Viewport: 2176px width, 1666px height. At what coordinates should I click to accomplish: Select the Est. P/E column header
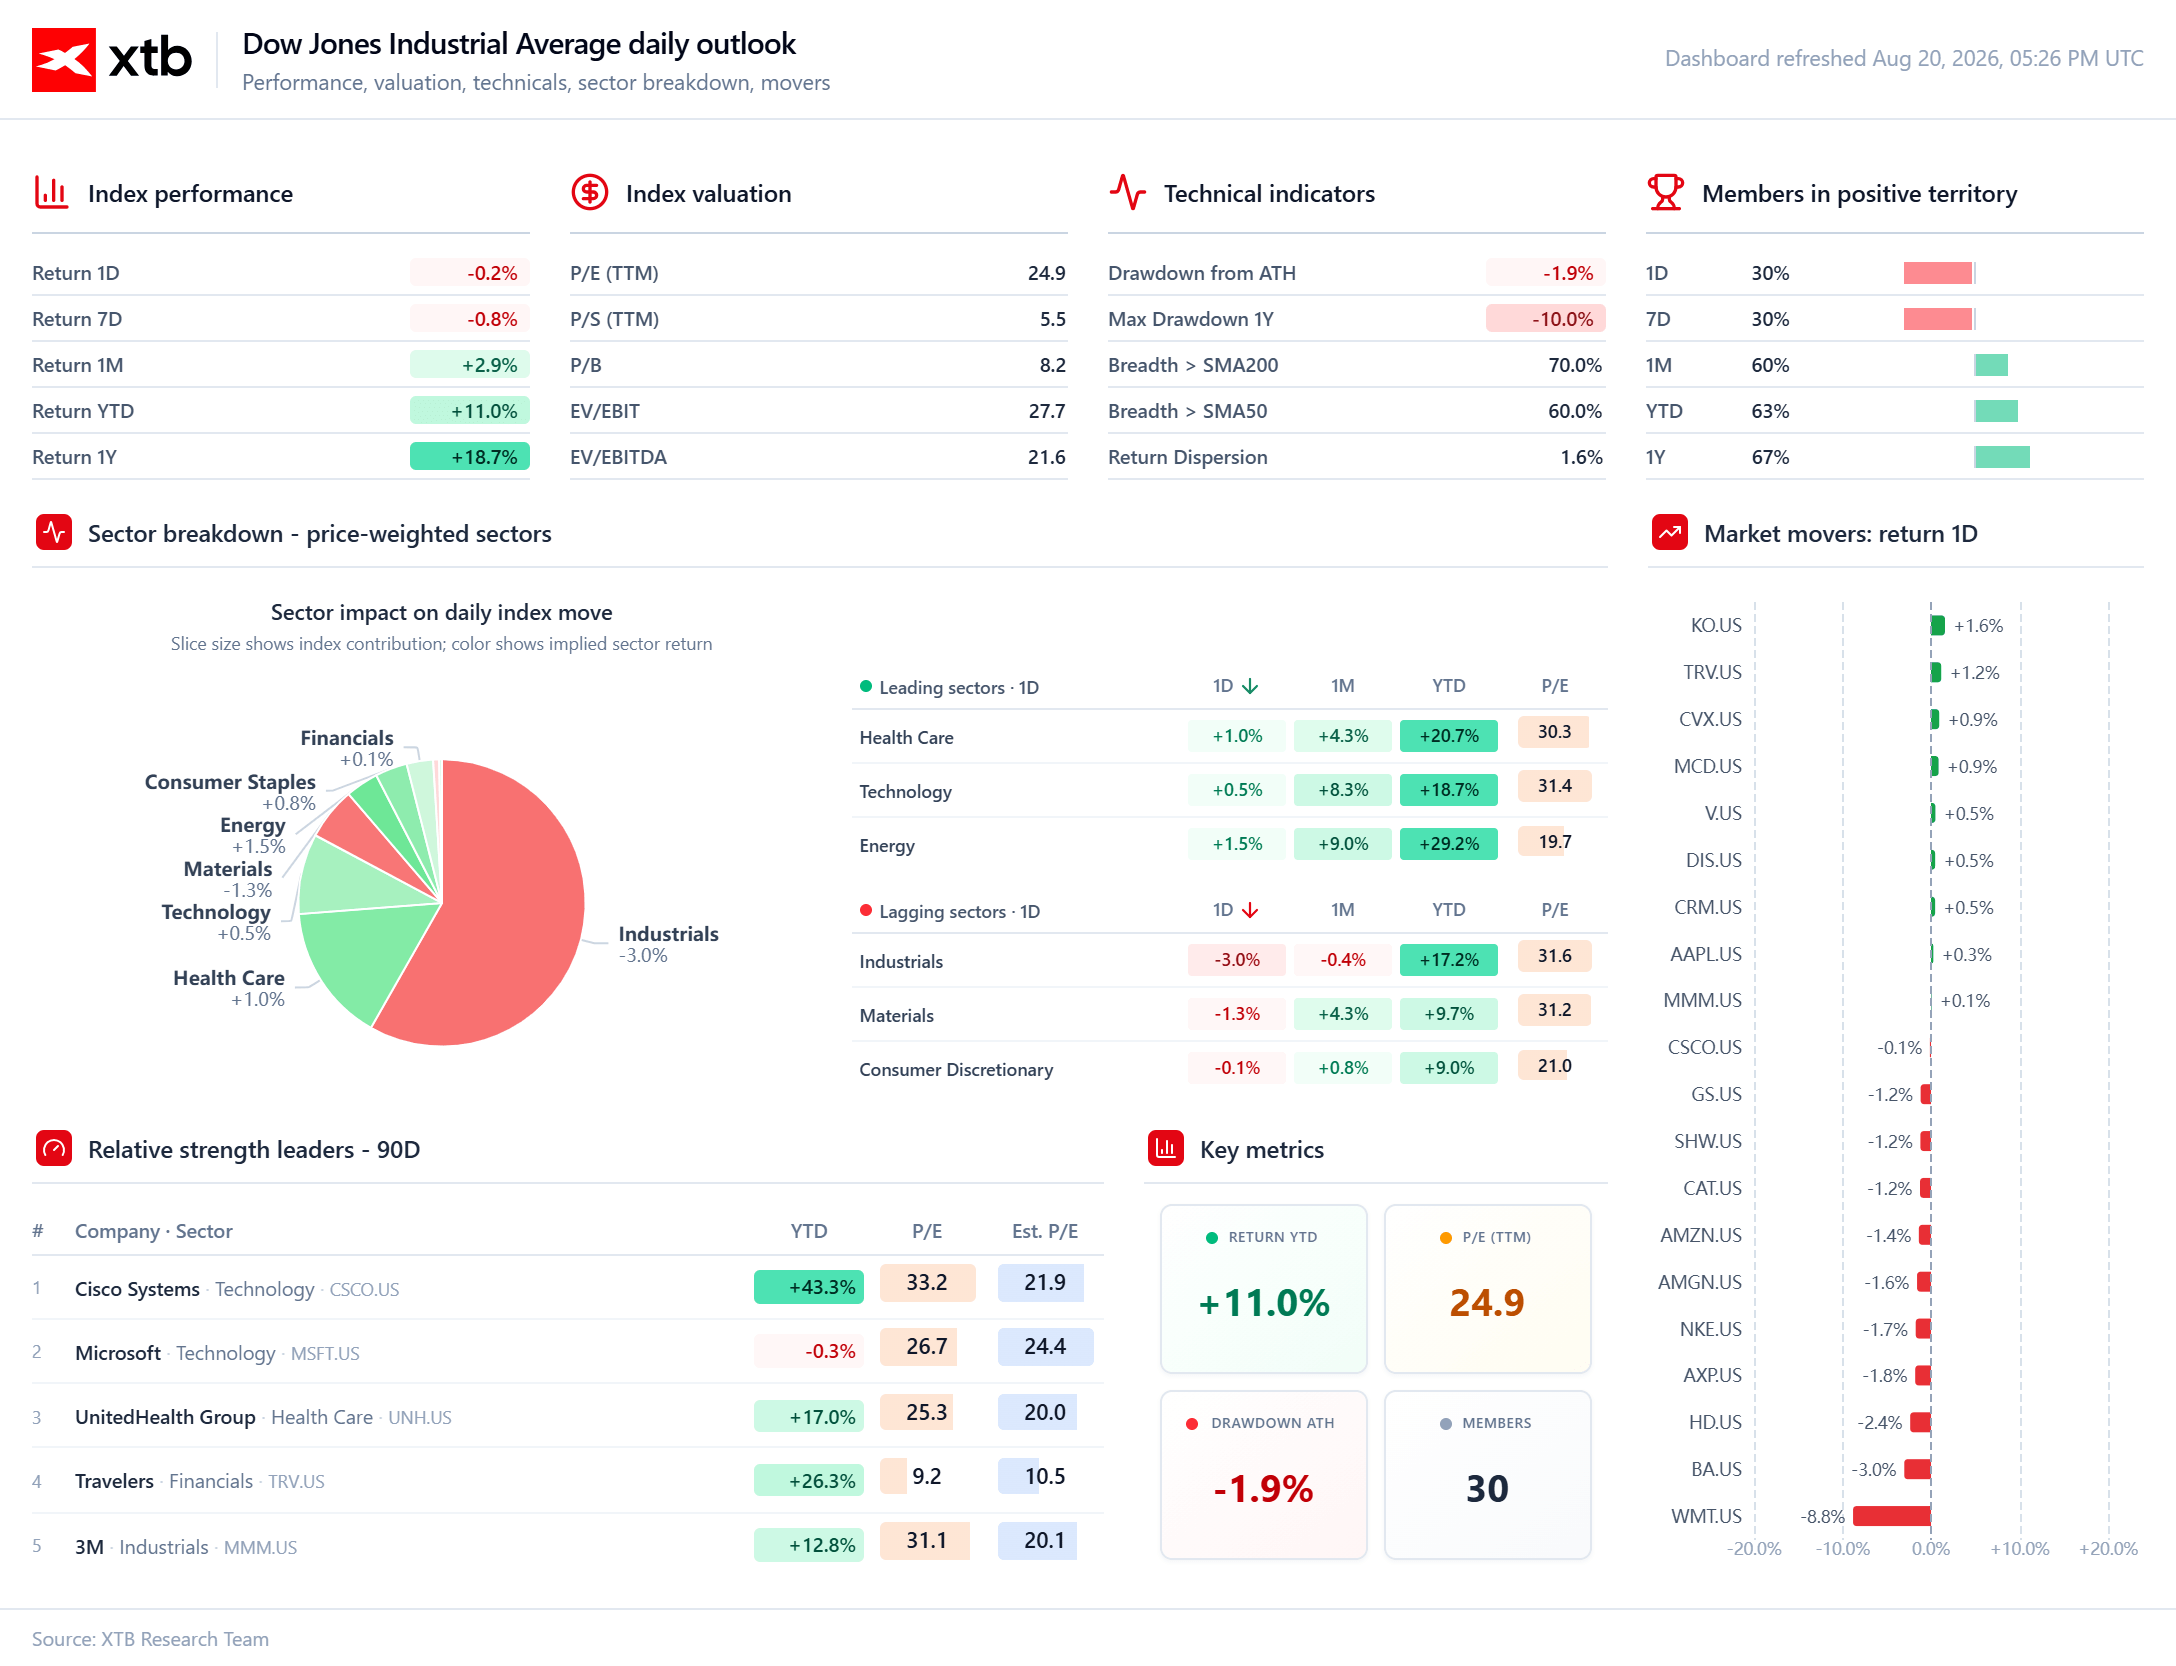click(x=1044, y=1231)
